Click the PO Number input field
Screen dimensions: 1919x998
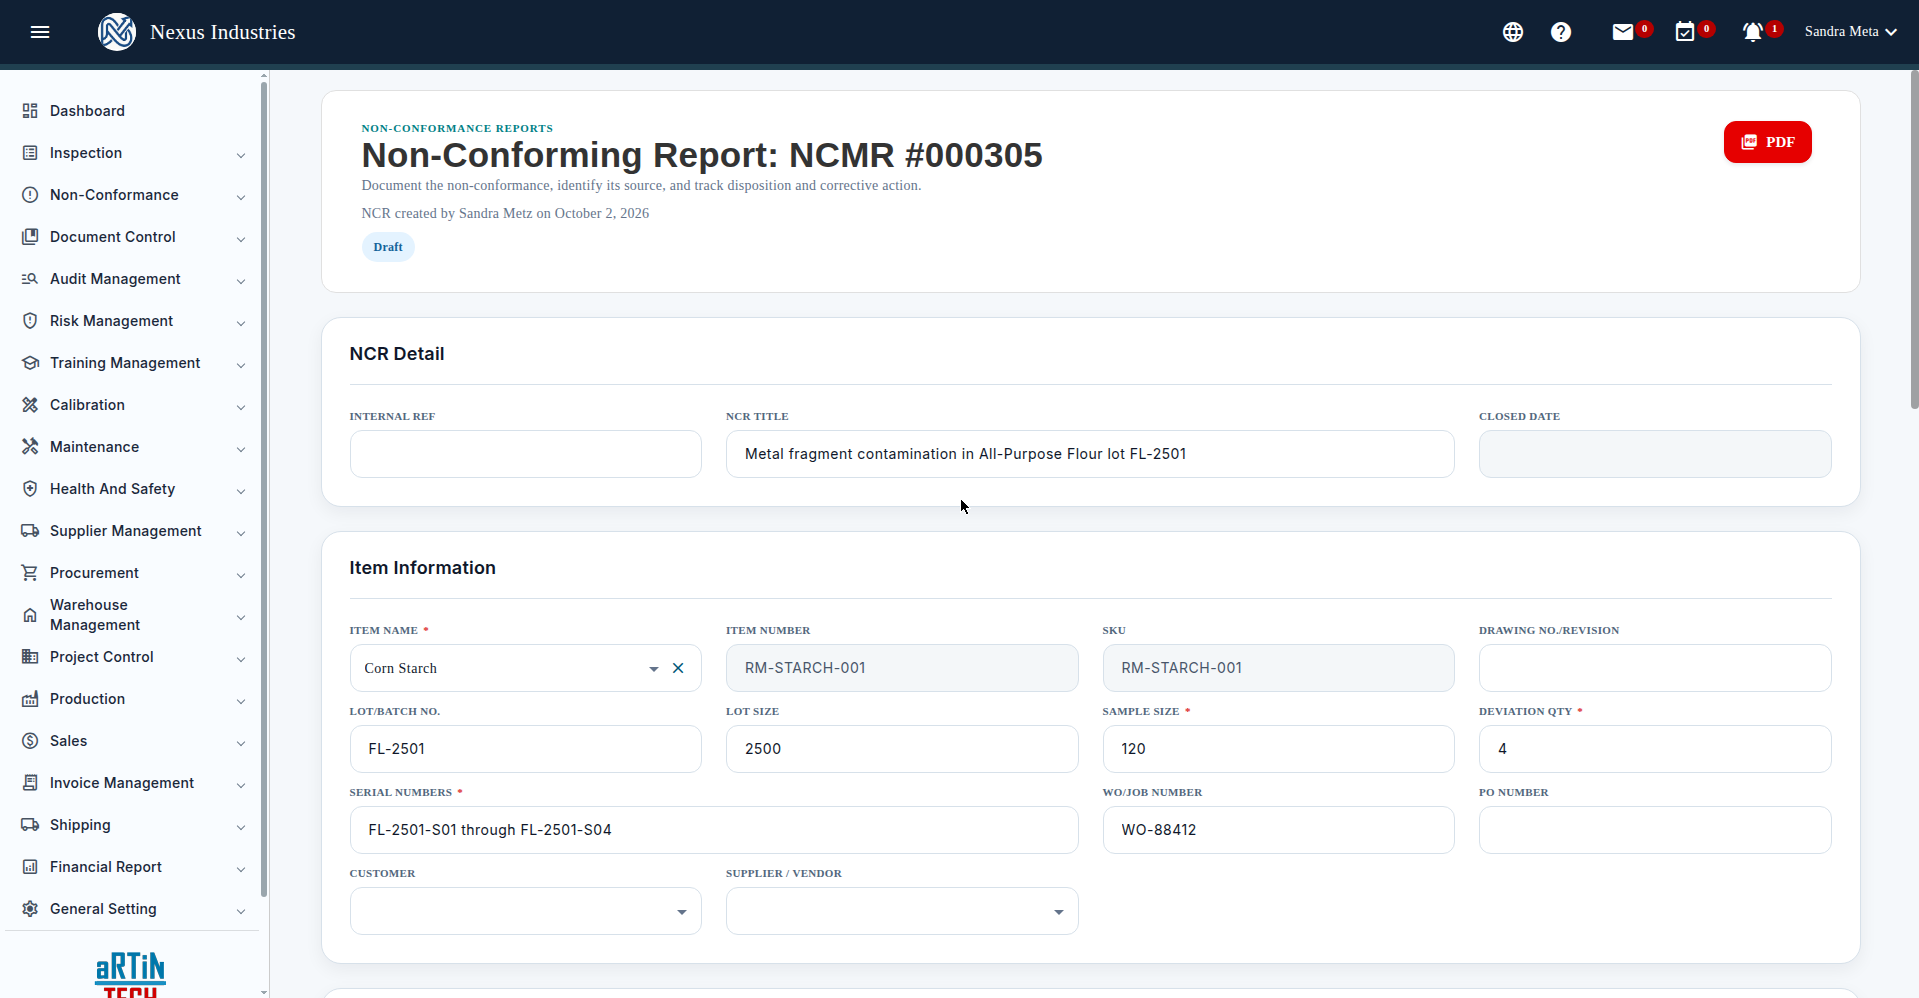(1655, 830)
